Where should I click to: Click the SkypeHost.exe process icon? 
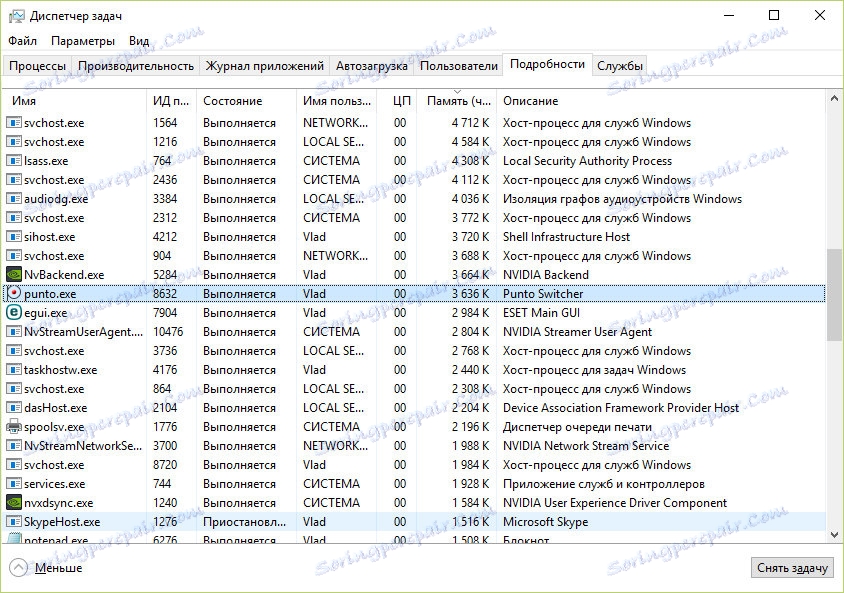(x=13, y=522)
